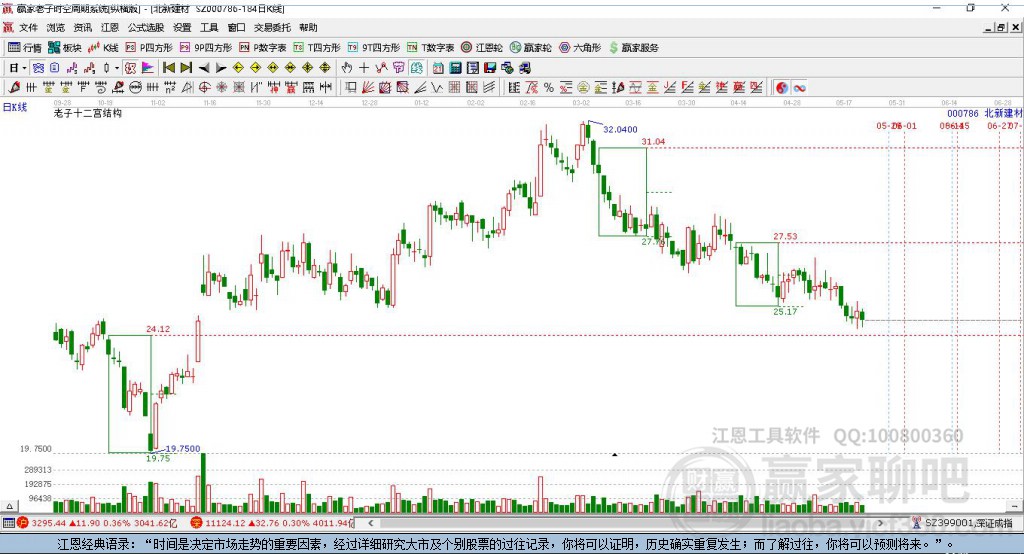Open the calendar icon showing 21
Image resolution: width=1024 pixels, height=554 pixels.
[x=438, y=68]
